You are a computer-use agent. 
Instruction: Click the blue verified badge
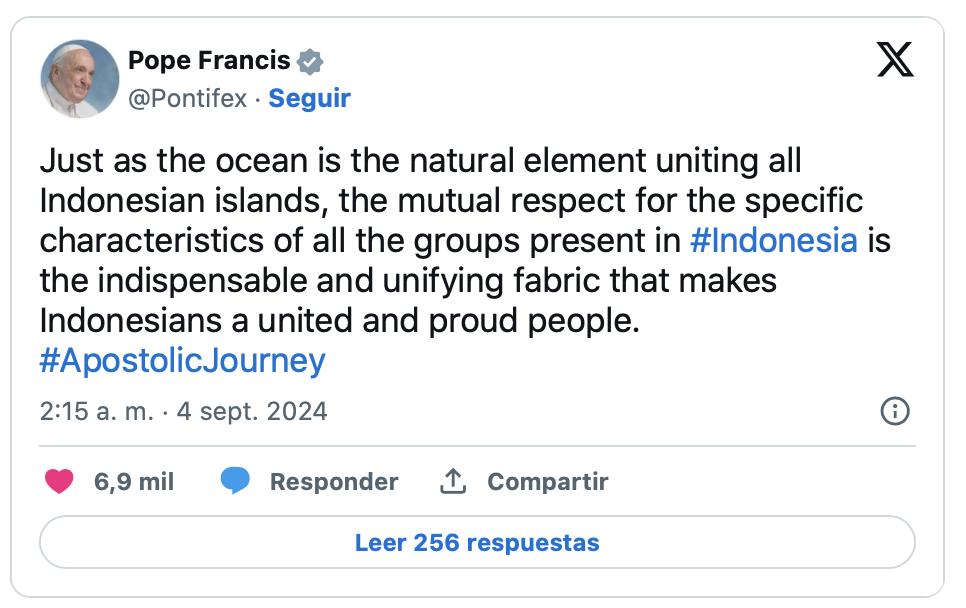click(311, 61)
